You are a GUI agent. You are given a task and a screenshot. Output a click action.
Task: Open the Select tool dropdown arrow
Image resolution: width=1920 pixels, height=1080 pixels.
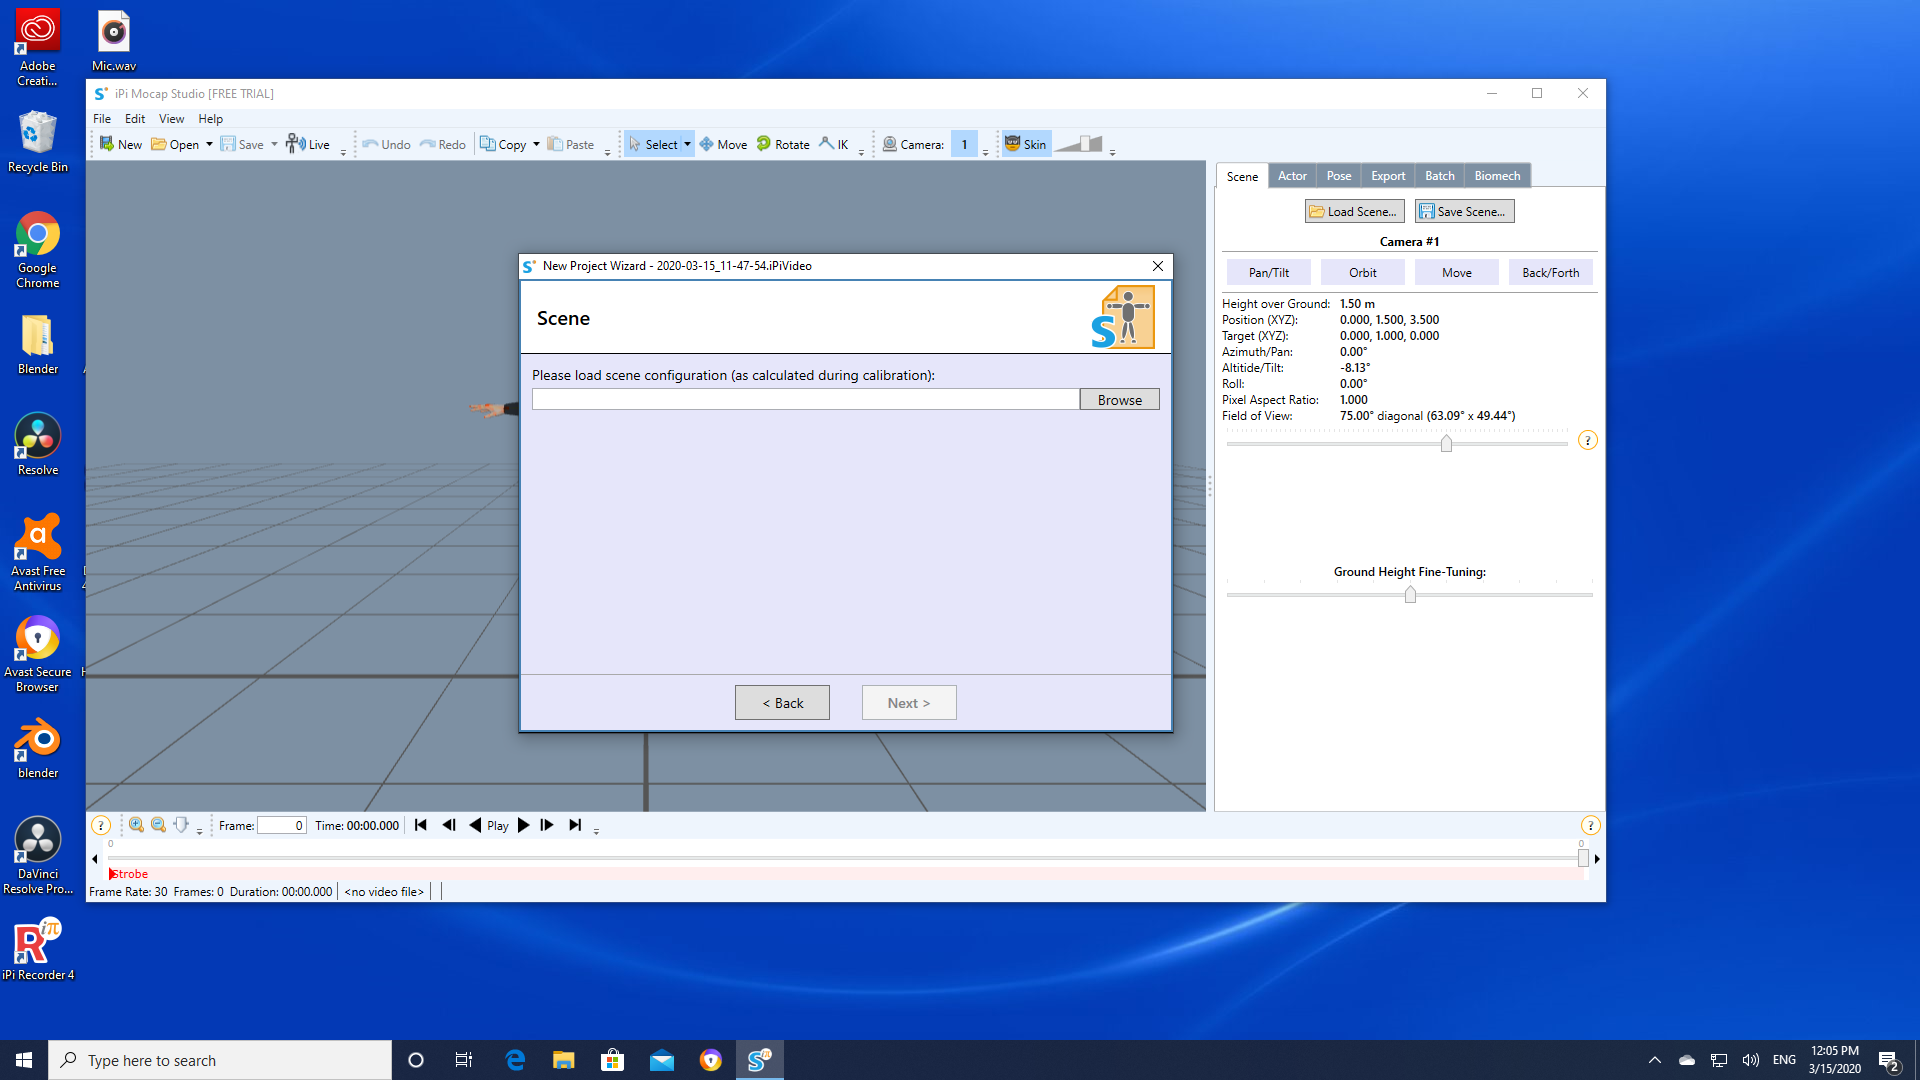tap(687, 144)
